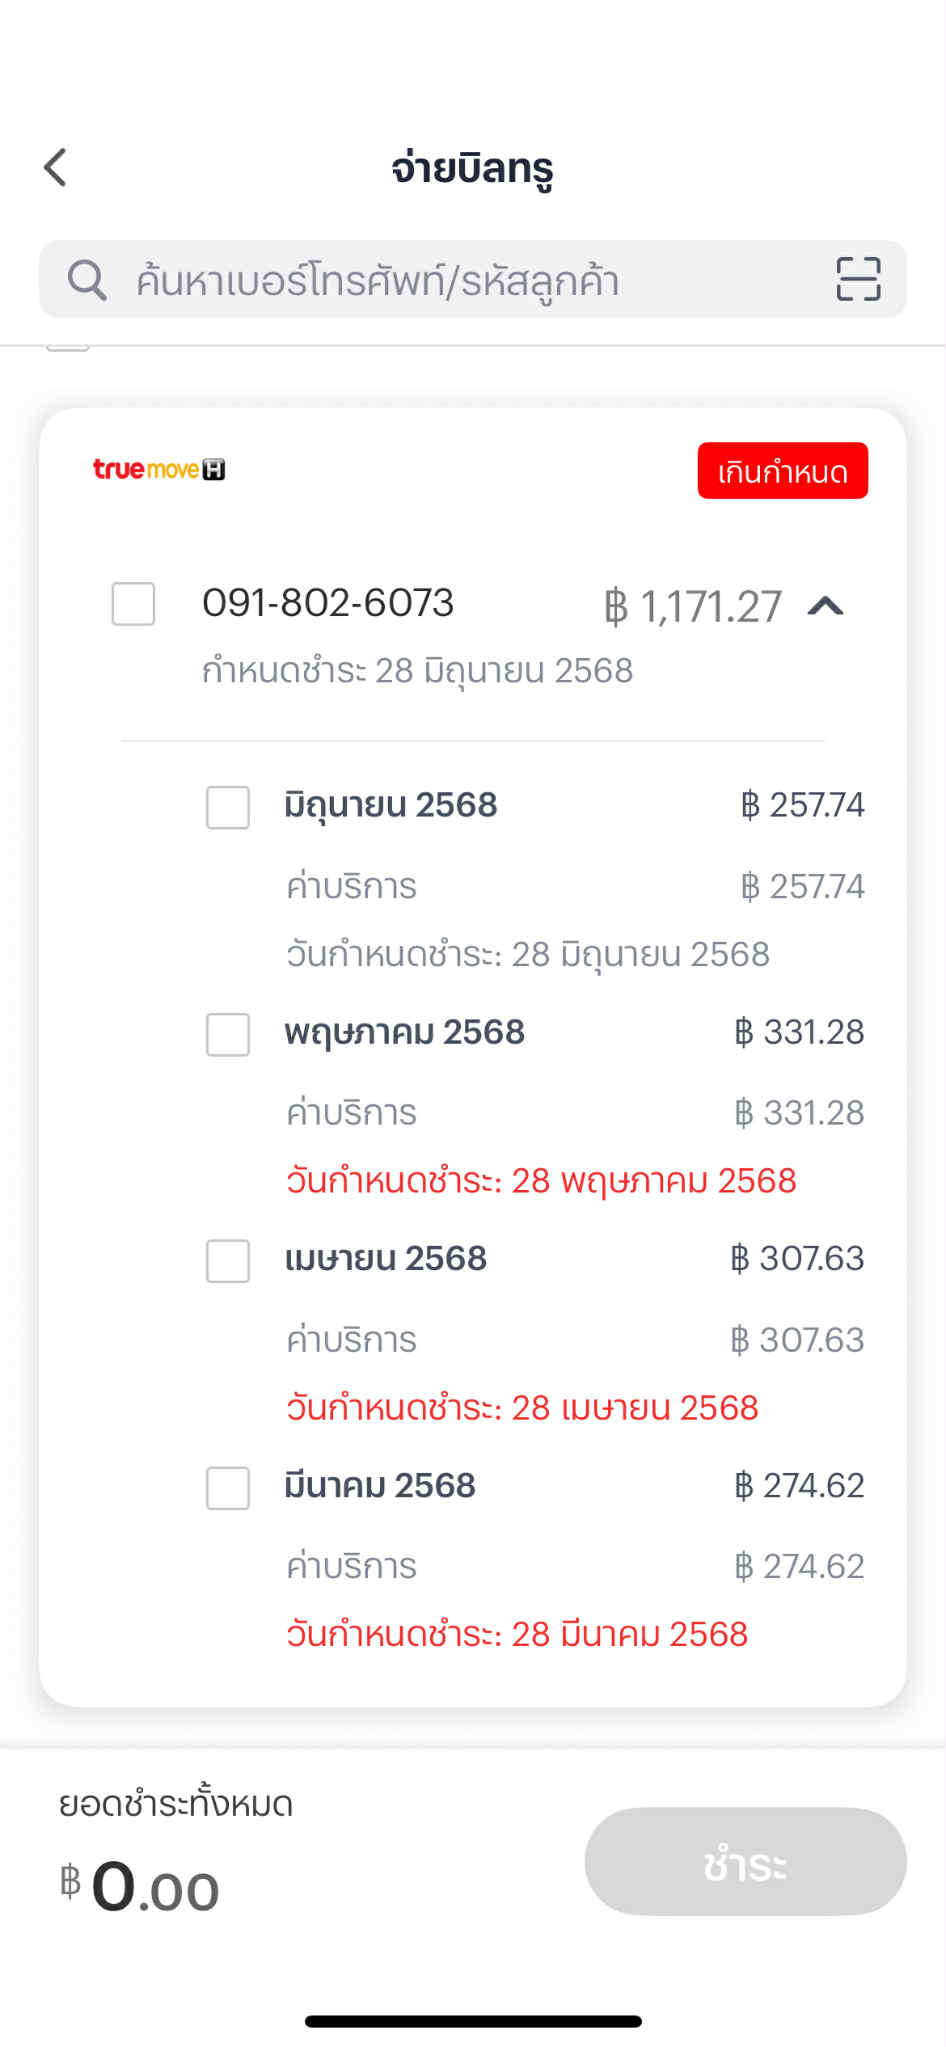This screenshot has height=2047, width=946.
Task: Select the เมษายน 2568 bill checkbox
Action: pos(228,1261)
